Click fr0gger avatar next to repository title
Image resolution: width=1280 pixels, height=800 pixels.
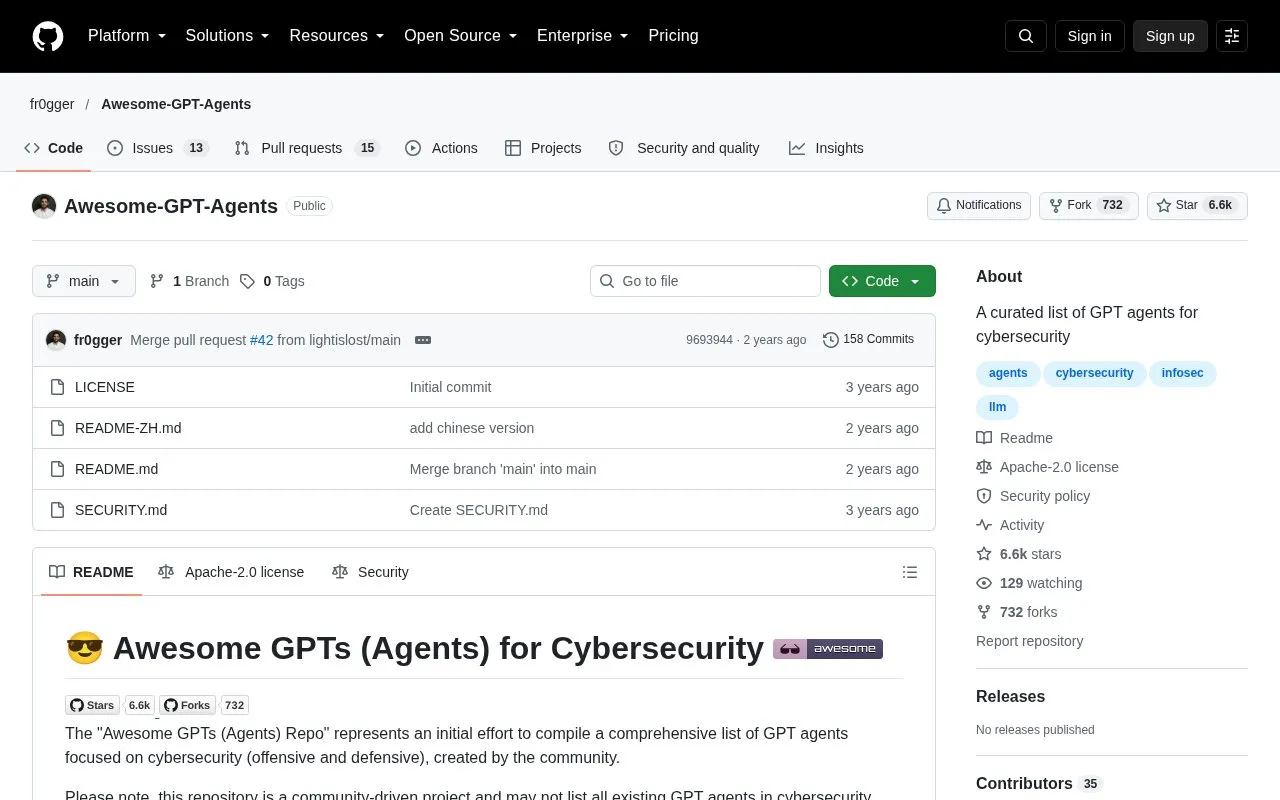pos(44,206)
